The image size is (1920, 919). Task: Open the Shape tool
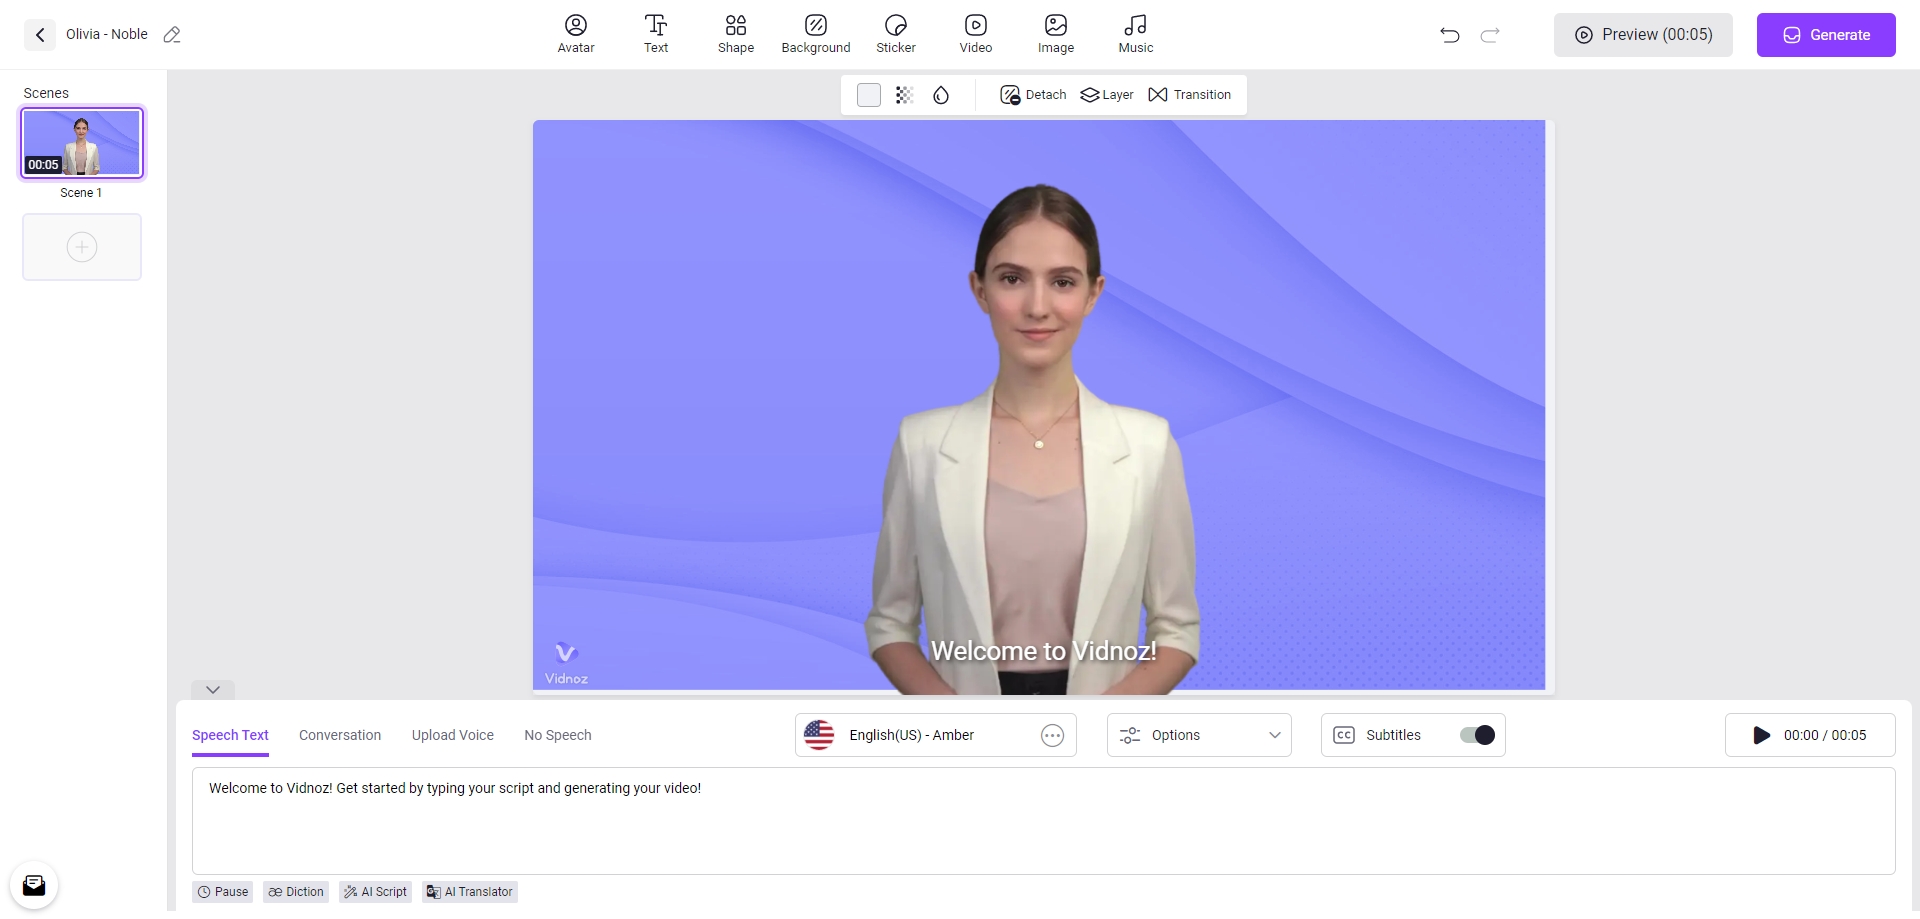[x=736, y=34]
